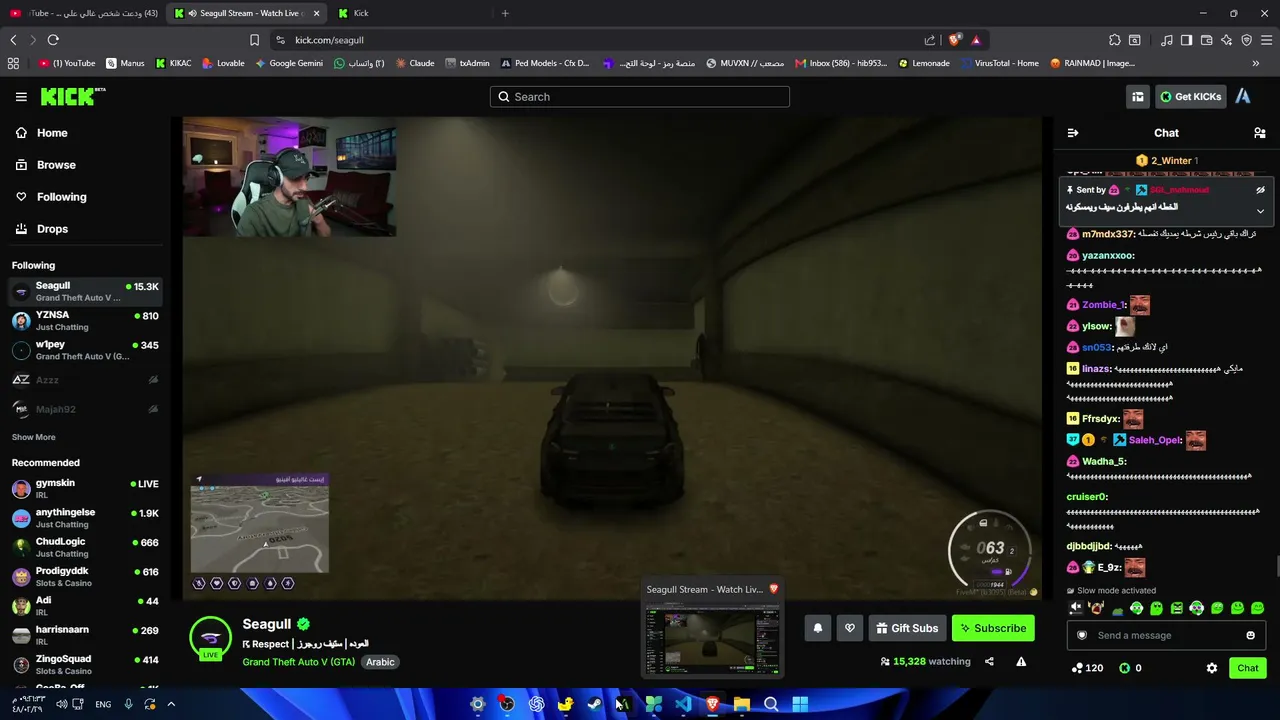This screenshot has height=720, width=1280.
Task: Open the VirusTotal - Home bookmark
Action: click(1000, 63)
